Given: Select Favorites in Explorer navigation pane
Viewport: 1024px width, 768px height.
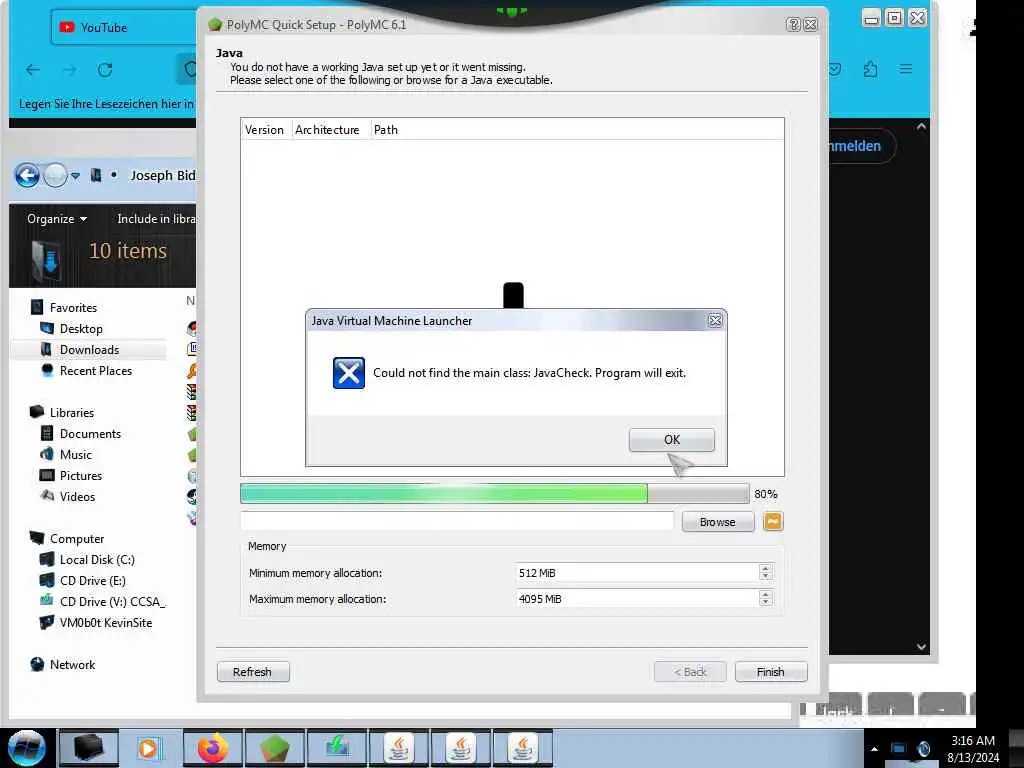Looking at the screenshot, I should [x=73, y=308].
